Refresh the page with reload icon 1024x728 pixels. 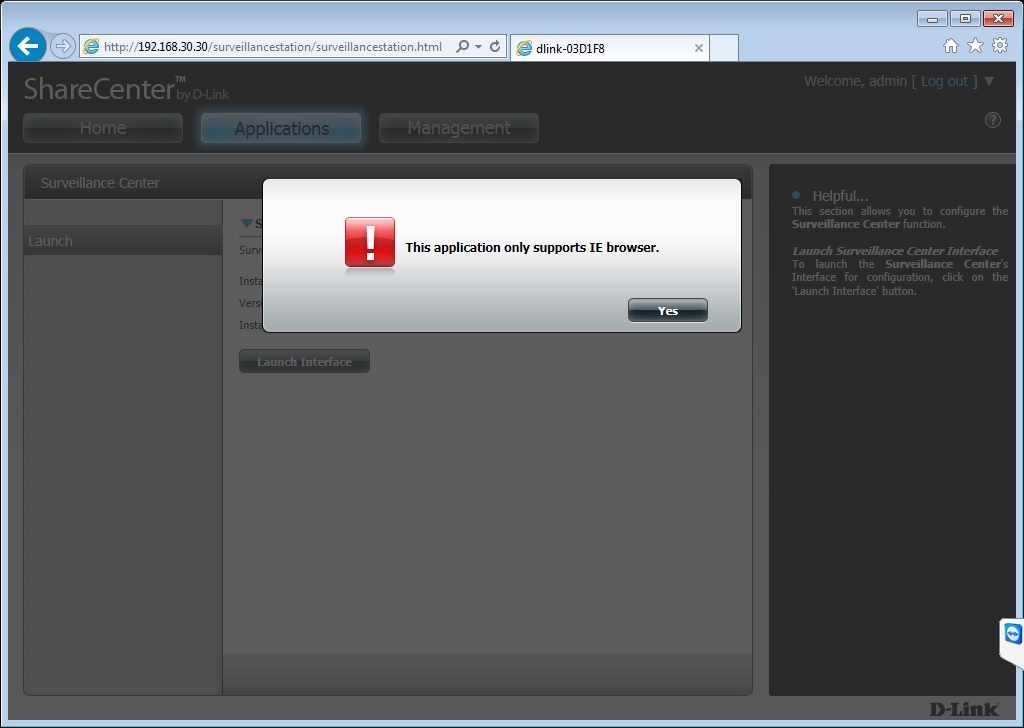(495, 46)
